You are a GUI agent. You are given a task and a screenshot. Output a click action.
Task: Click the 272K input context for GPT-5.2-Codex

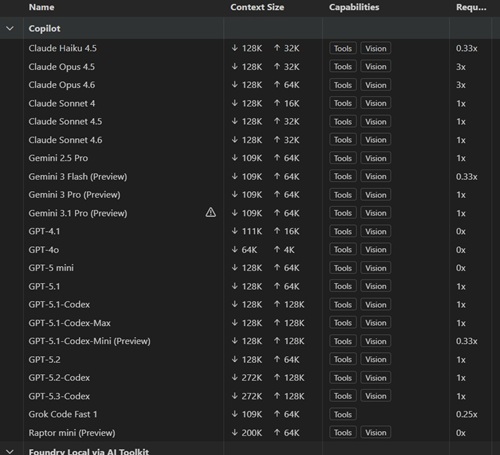pos(247,378)
